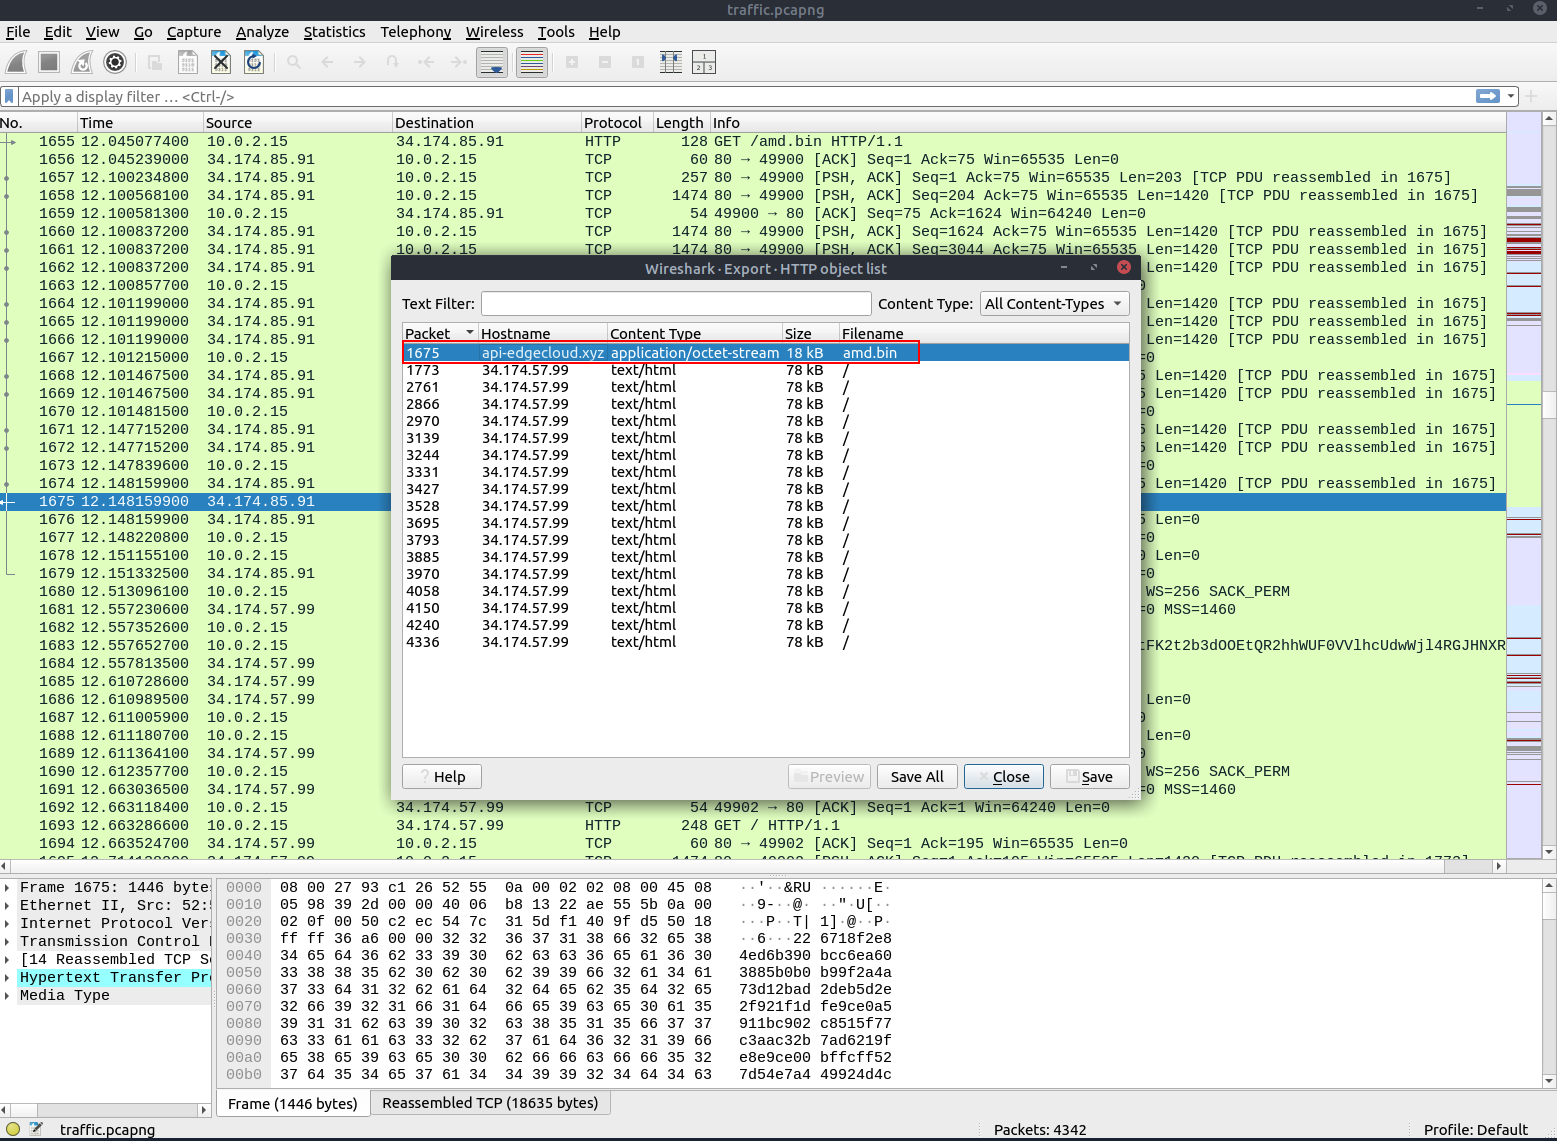This screenshot has height=1141, width=1557.
Task: Click the find packet magnifier icon
Action: [294, 62]
